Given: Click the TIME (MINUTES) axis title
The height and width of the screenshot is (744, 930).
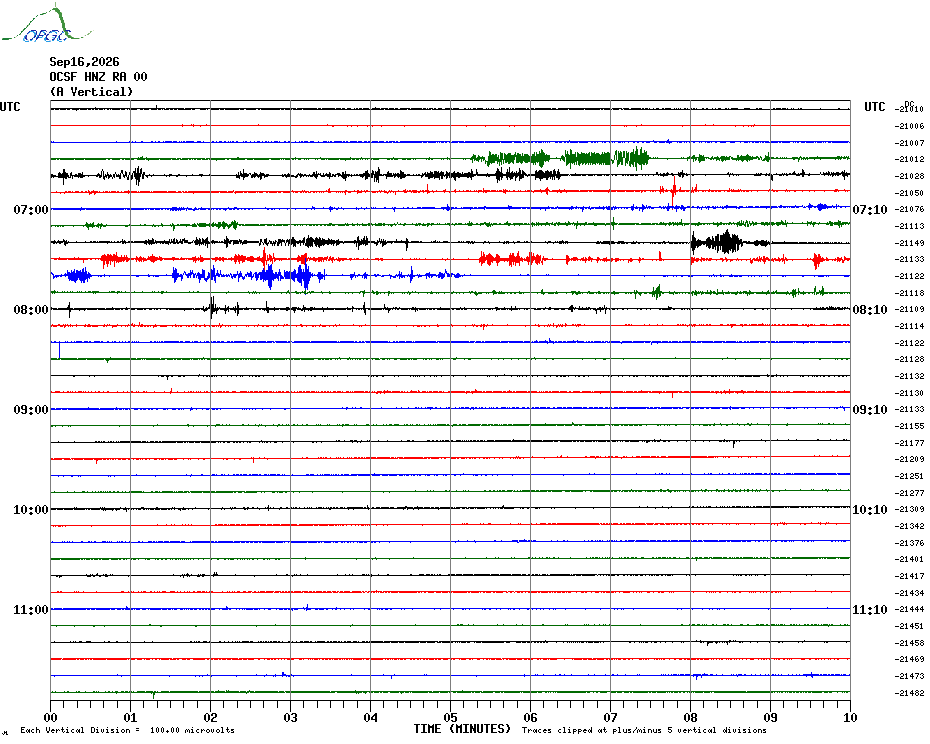Looking at the screenshot, I should pyautogui.click(x=462, y=729).
